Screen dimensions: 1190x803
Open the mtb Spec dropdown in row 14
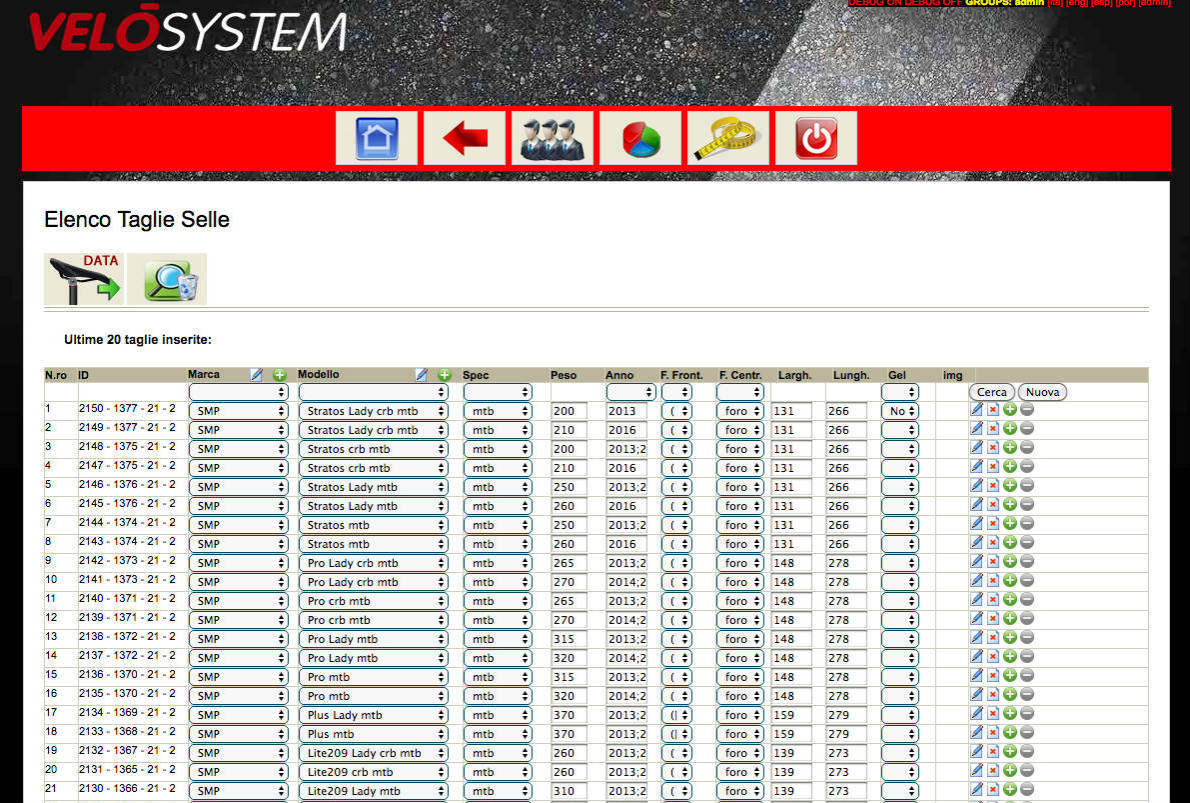coord(497,658)
